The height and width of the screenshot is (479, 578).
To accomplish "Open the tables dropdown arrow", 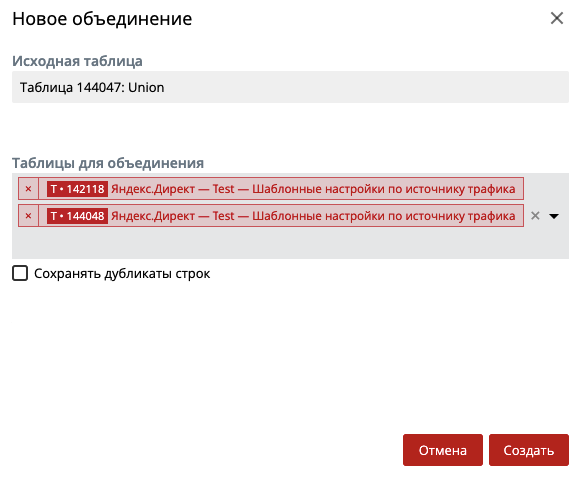I will click(554, 216).
